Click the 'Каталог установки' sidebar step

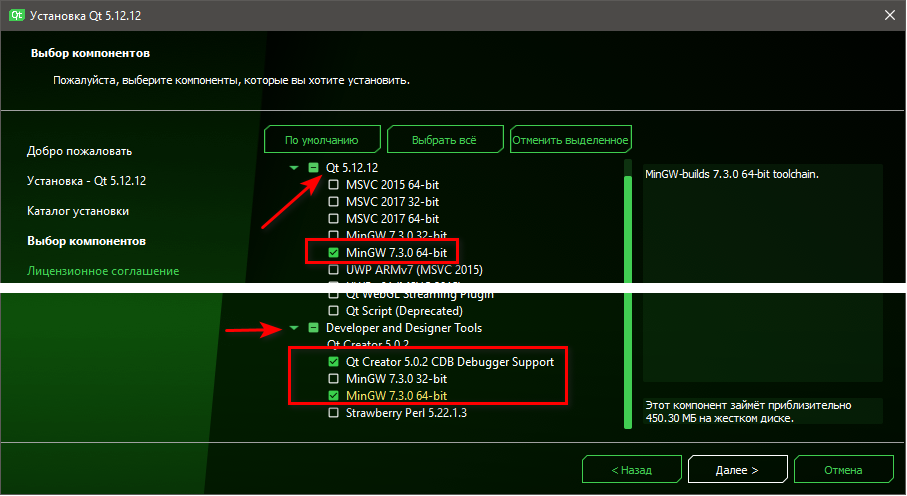(x=78, y=211)
